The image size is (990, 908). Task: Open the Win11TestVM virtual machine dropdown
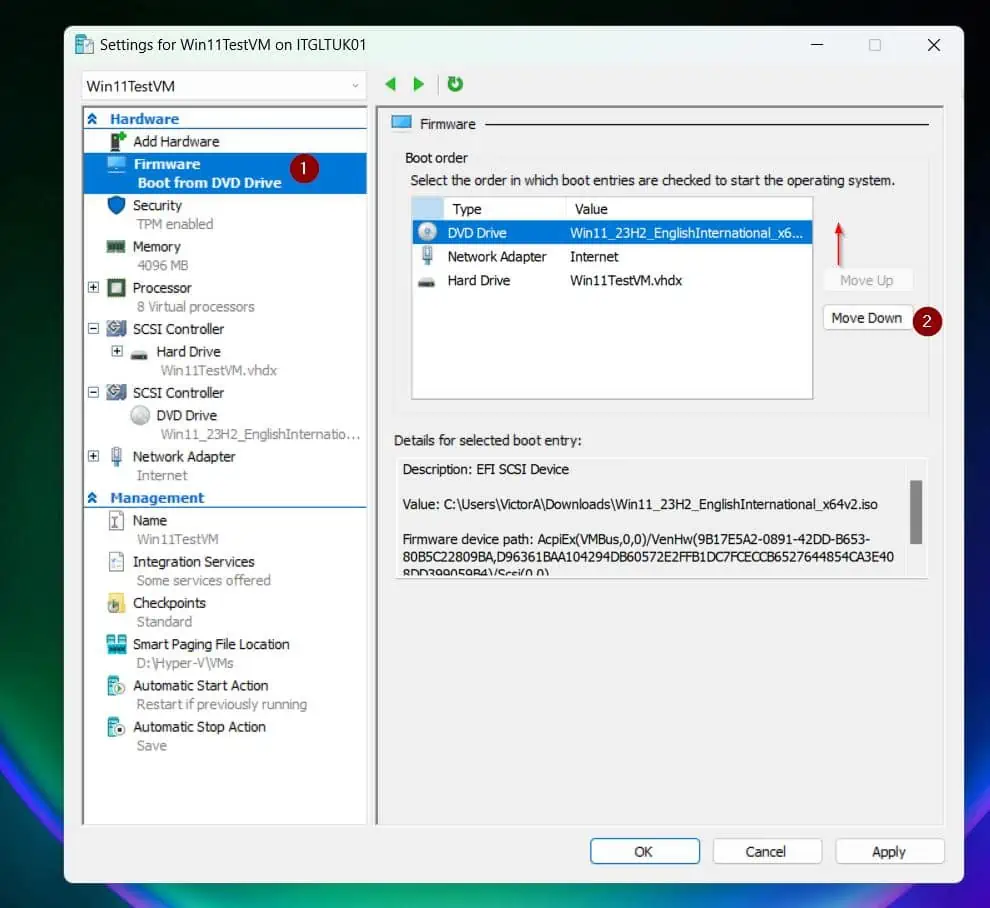click(x=224, y=86)
